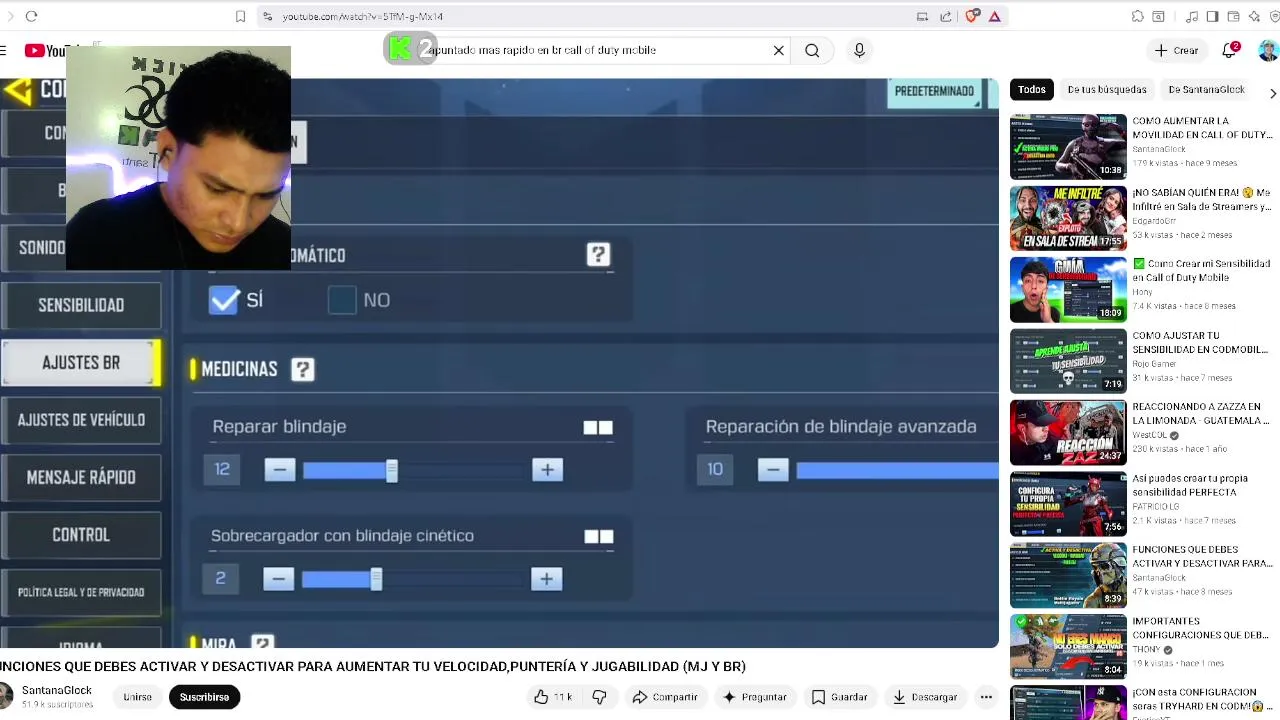Screen dimensions: 1280x720
Task: Click the Reparar blindaje slider handle
Action: [392, 470]
